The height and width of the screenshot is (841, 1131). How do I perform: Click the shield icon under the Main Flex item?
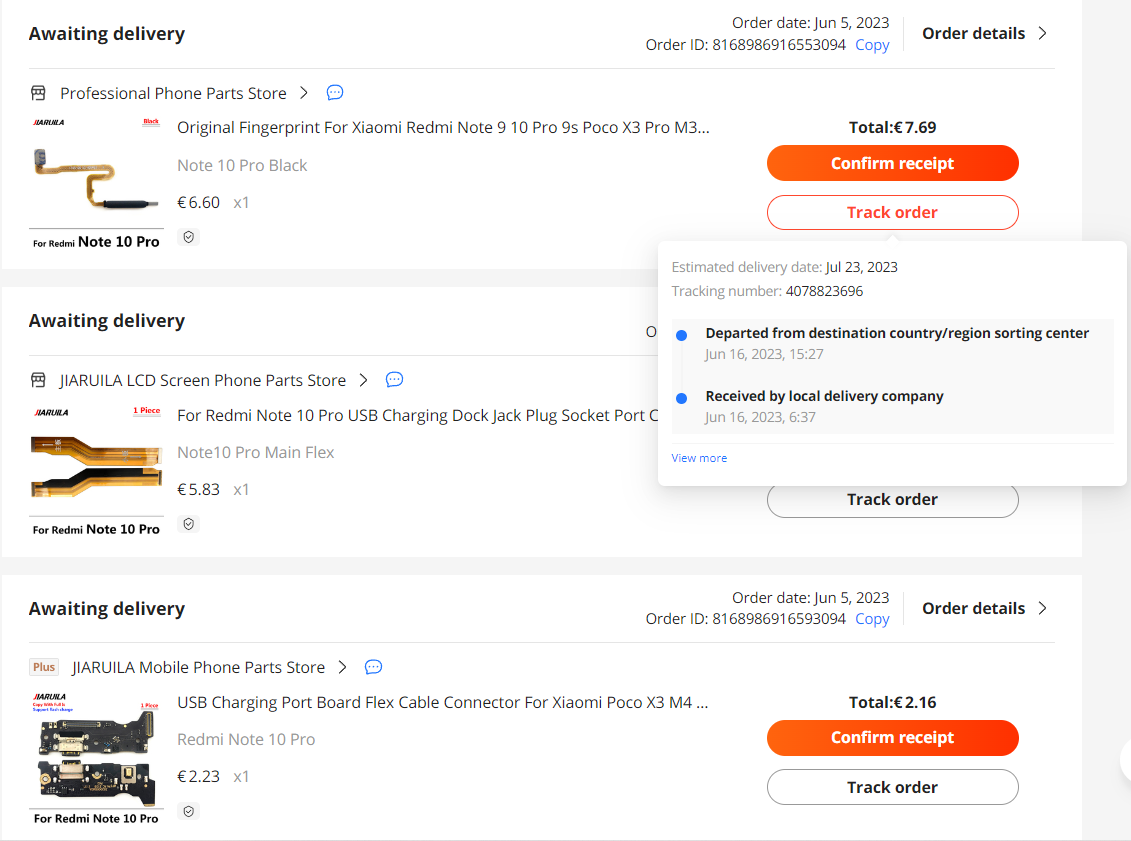click(x=188, y=524)
